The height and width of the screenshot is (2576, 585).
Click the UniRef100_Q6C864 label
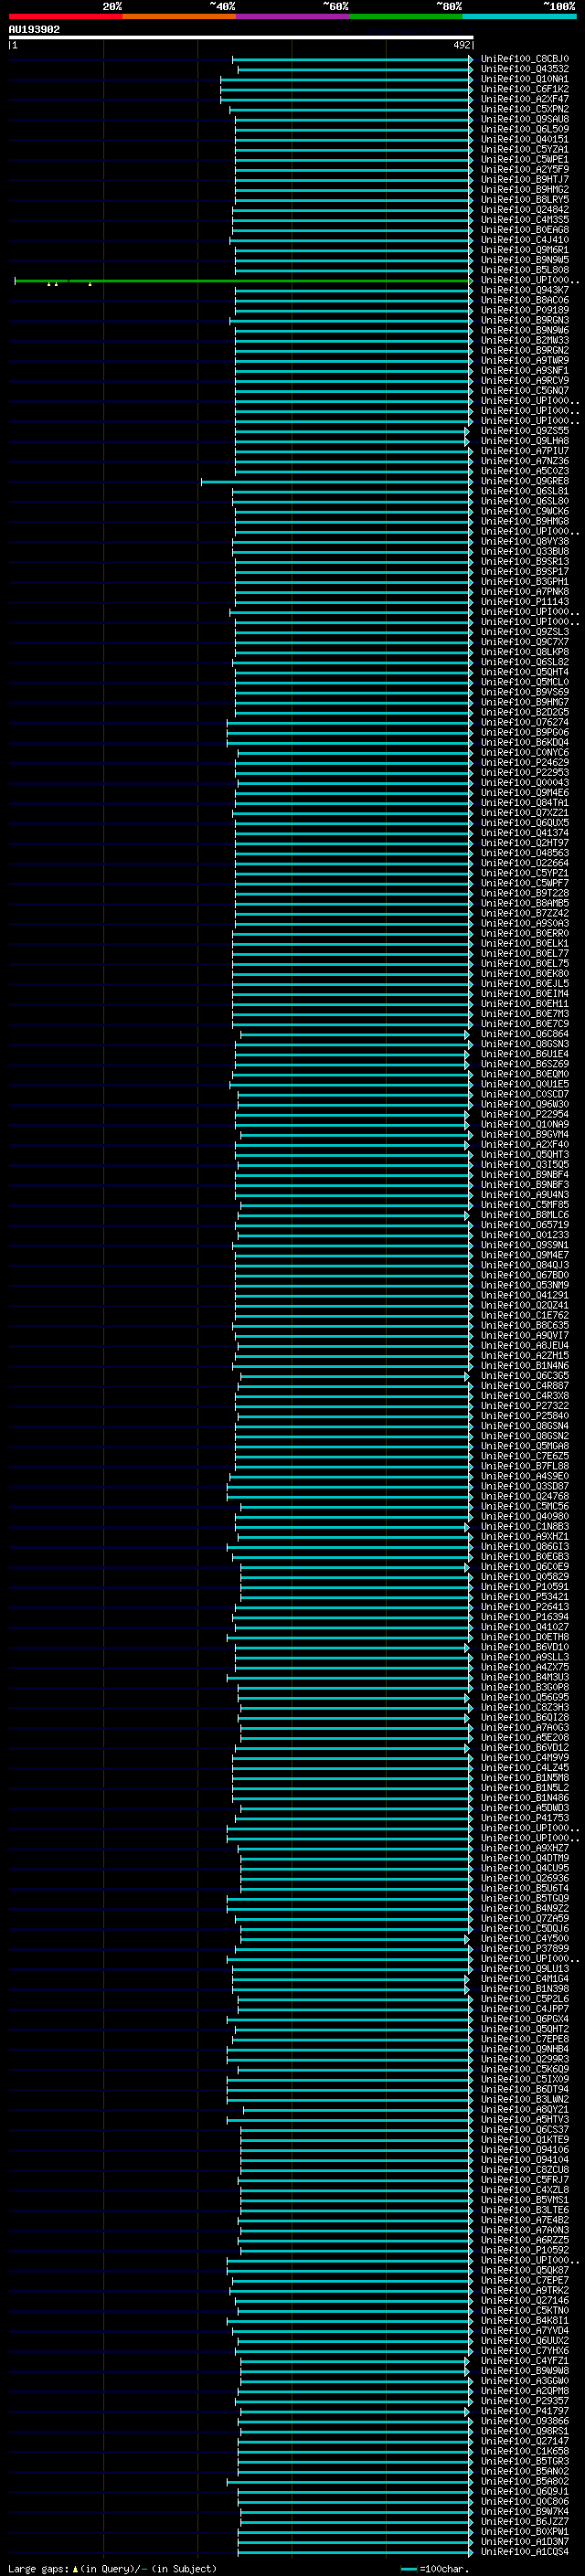524,1034
